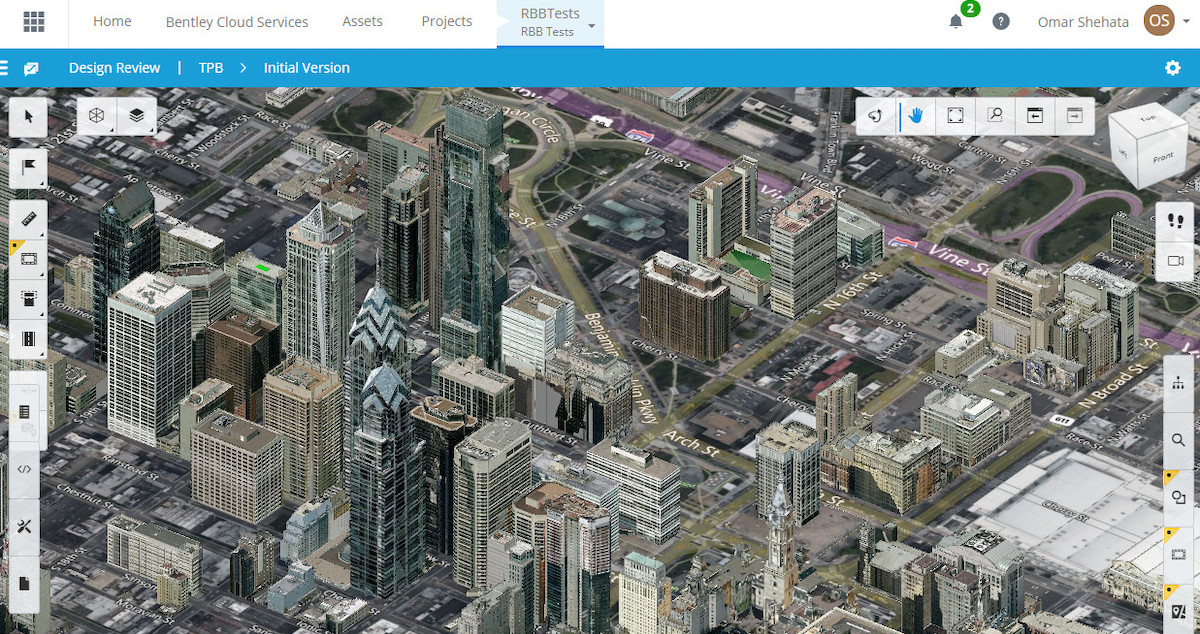Open the Home tab
The image size is (1200, 634).
pos(112,21)
